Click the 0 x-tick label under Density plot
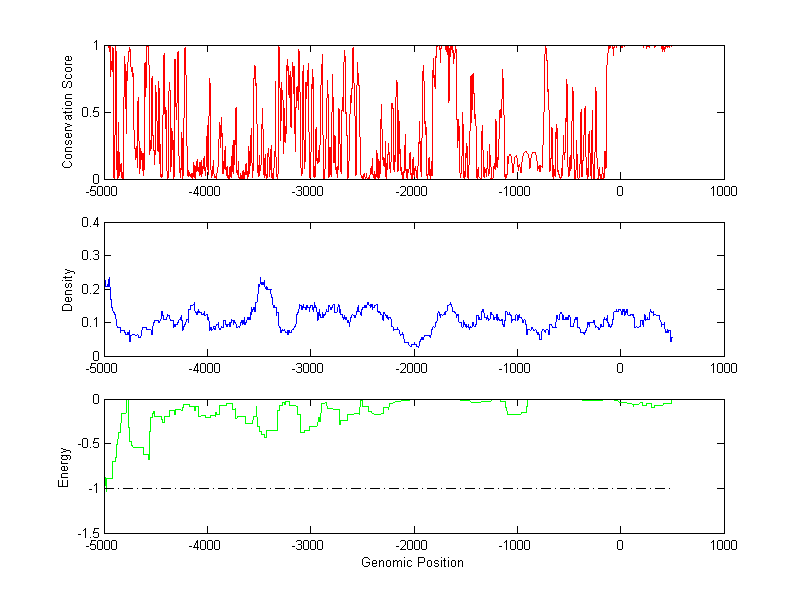This screenshot has height=599, width=800. point(620,368)
